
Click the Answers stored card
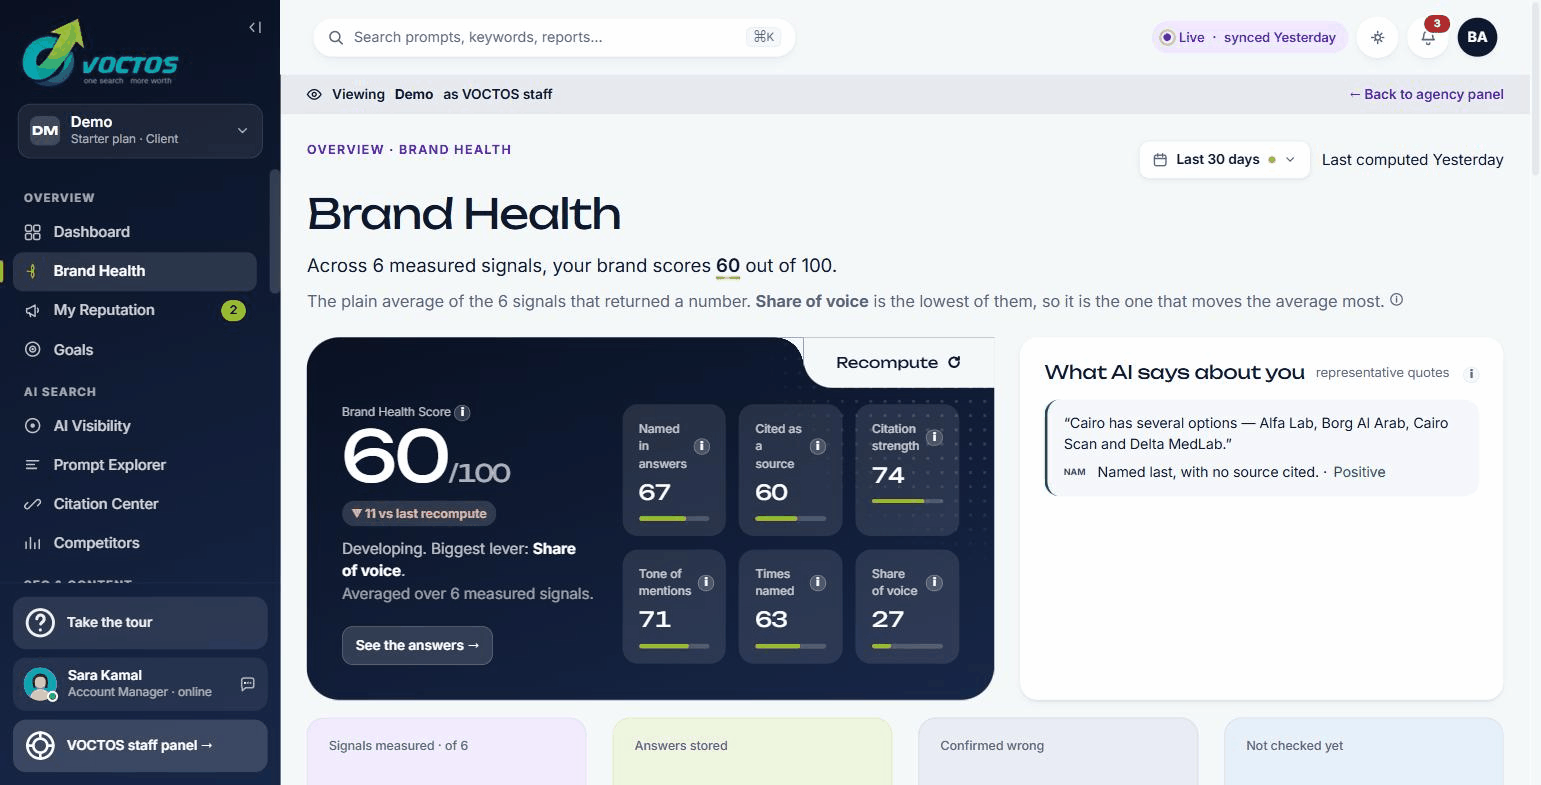click(x=752, y=751)
